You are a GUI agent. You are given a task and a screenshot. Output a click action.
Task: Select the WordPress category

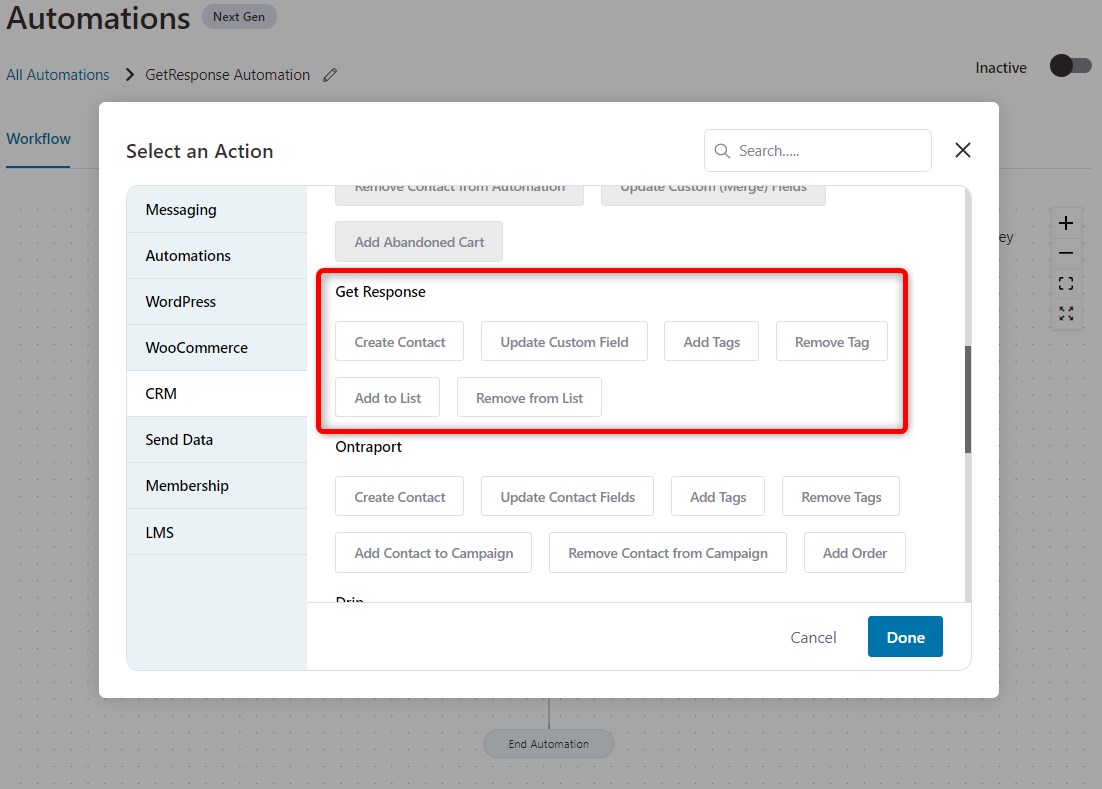216,301
